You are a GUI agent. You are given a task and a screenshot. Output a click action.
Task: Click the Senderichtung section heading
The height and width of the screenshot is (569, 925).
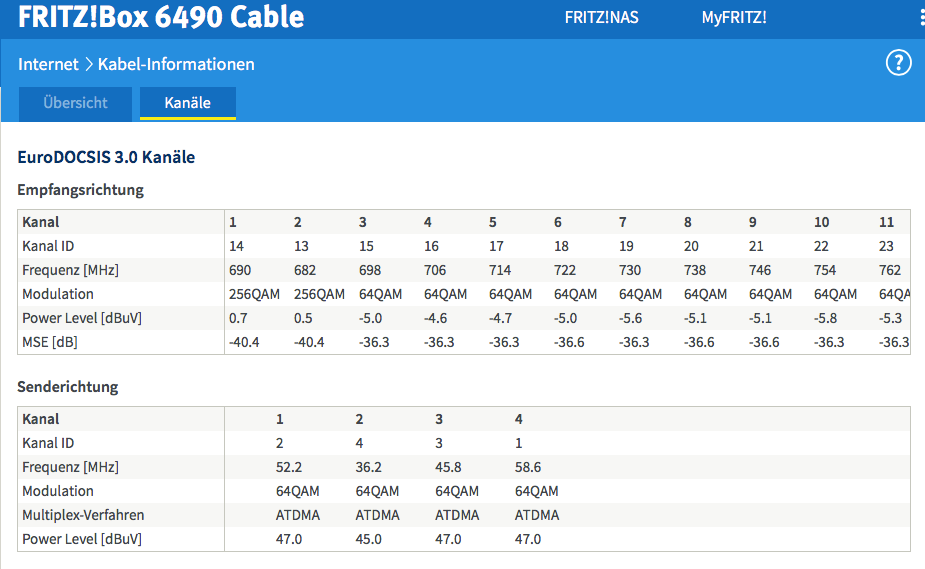click(x=68, y=386)
